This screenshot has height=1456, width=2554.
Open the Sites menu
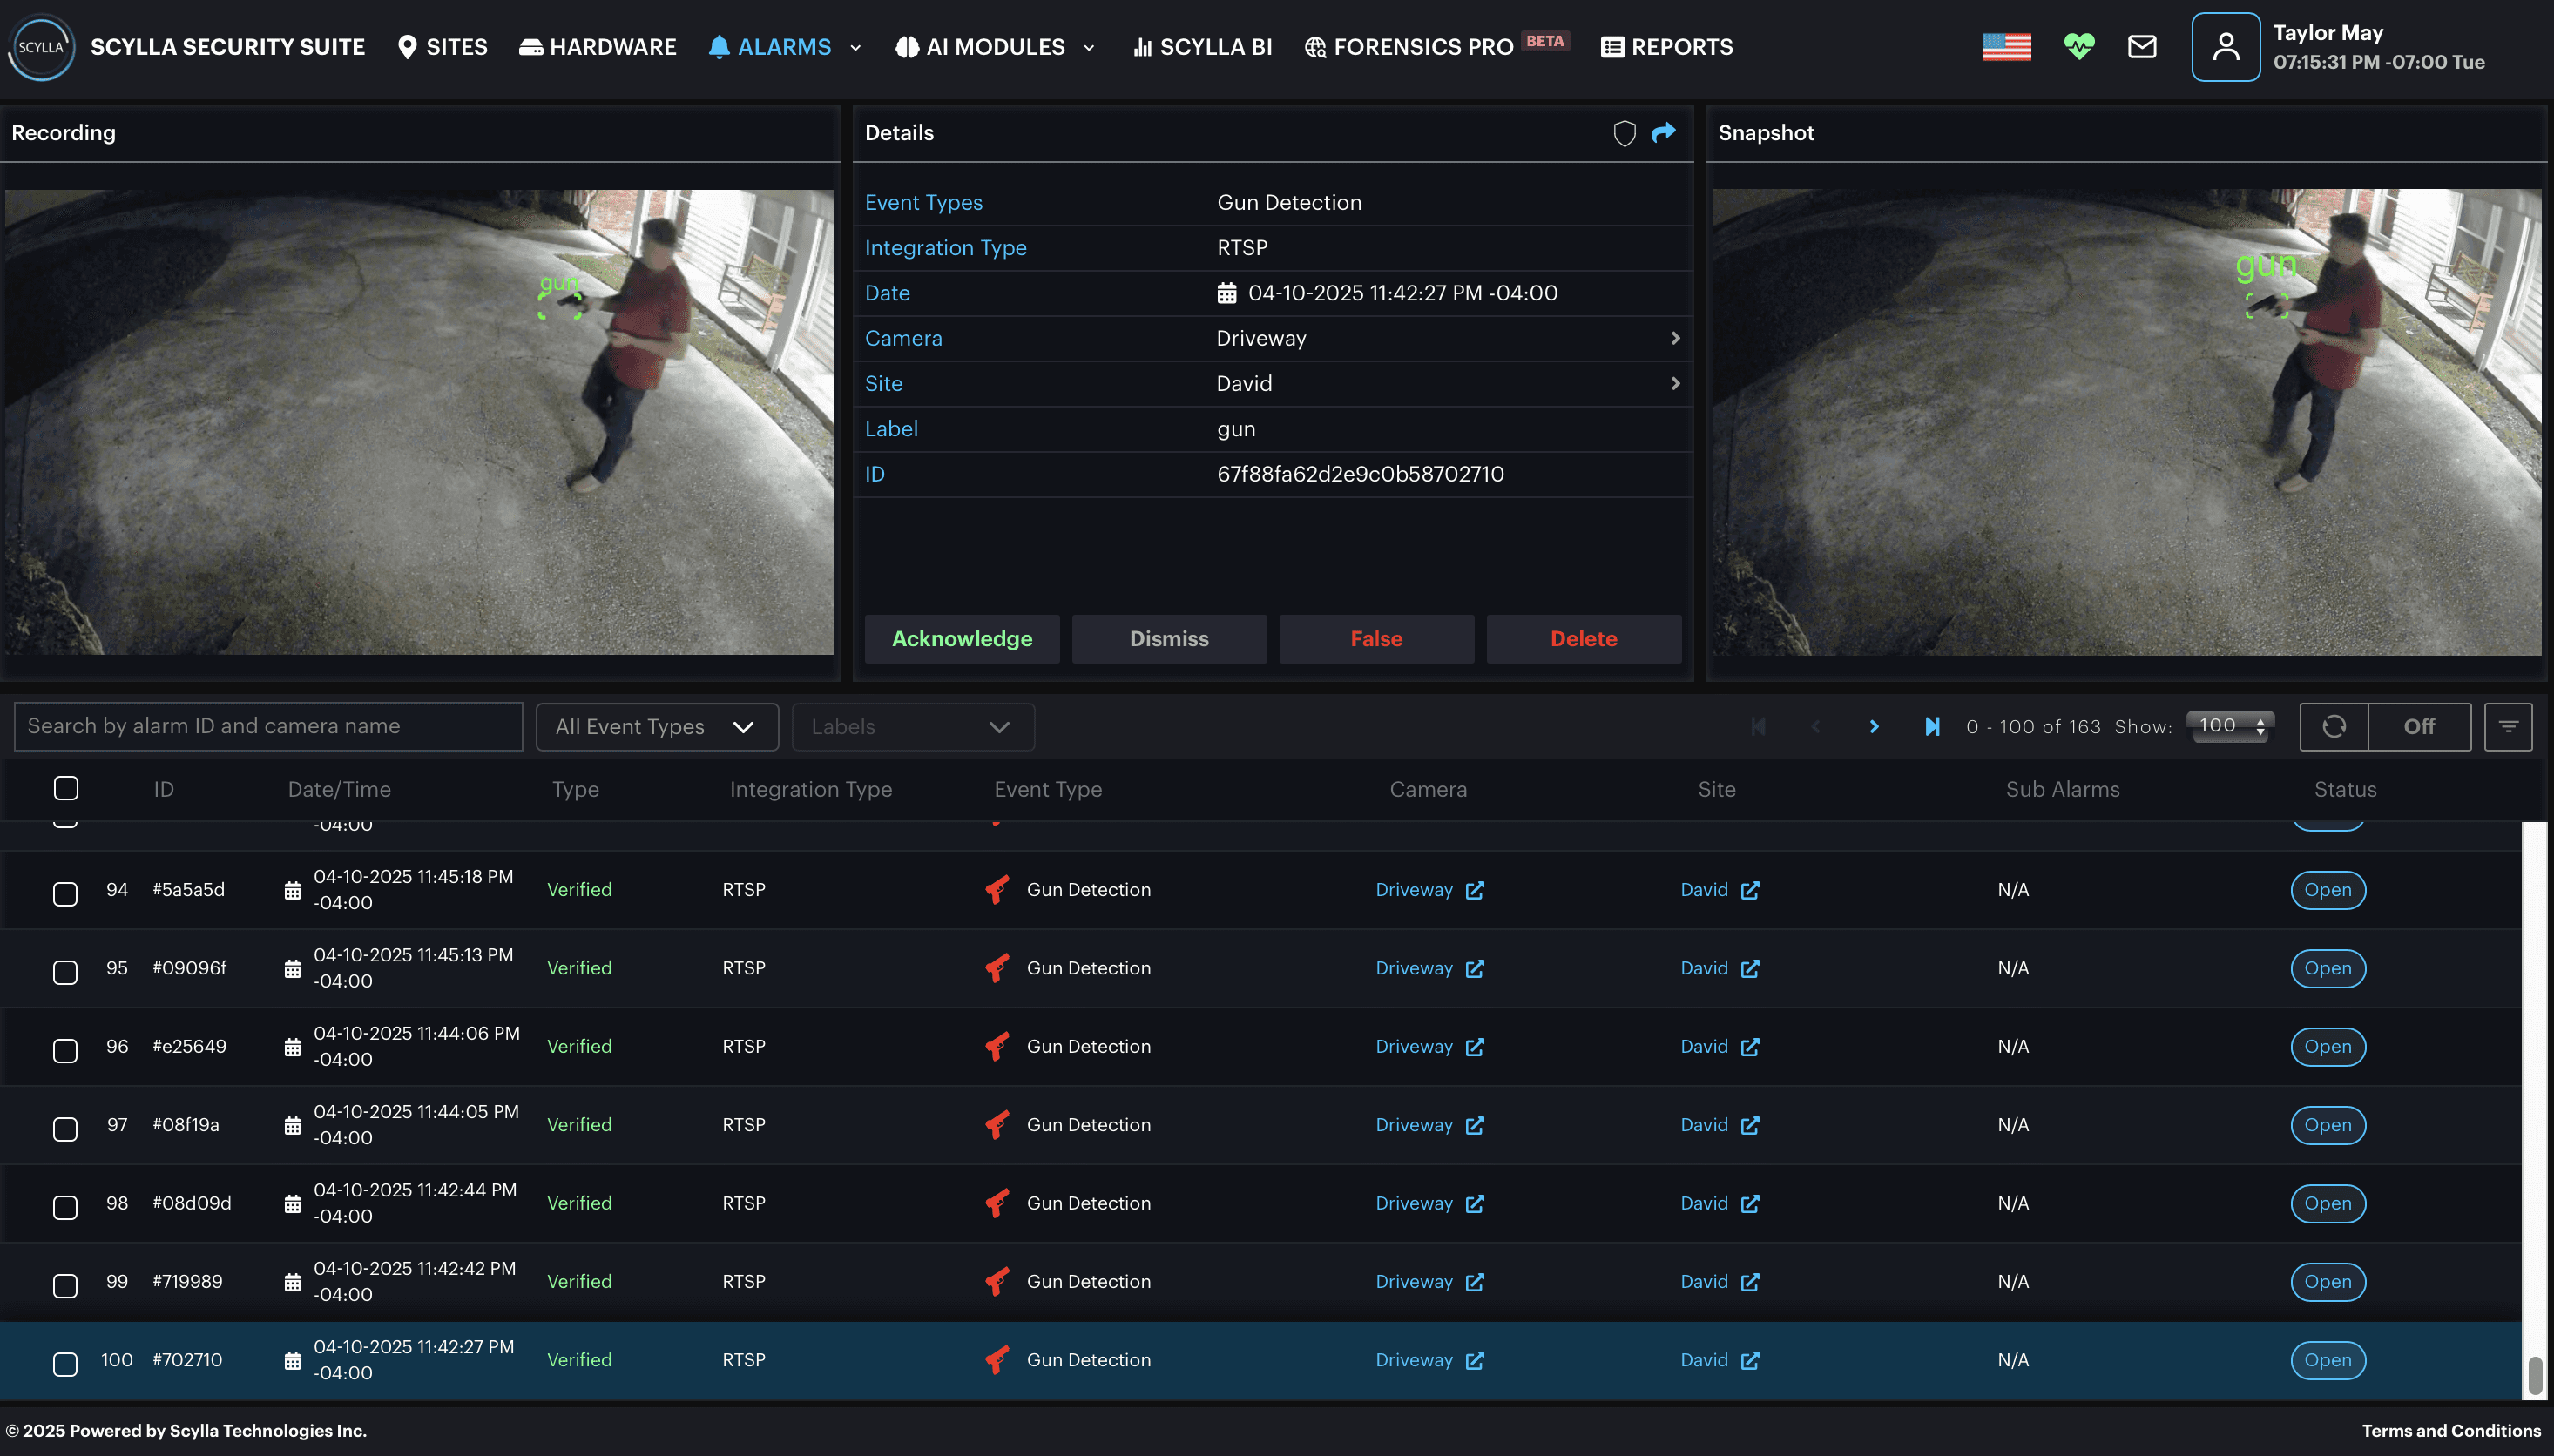click(x=443, y=47)
